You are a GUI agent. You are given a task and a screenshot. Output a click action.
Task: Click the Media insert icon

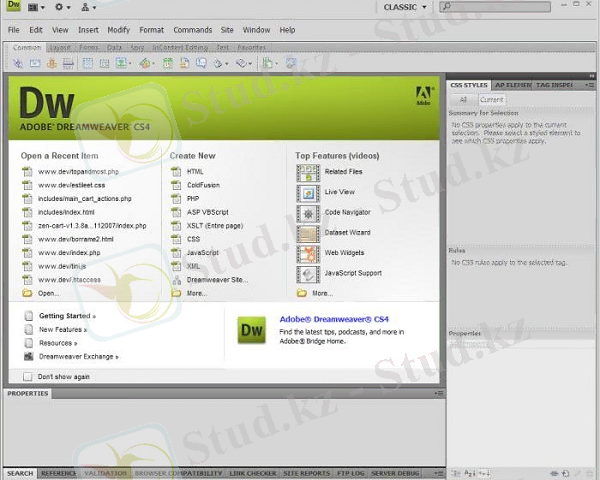[145, 63]
